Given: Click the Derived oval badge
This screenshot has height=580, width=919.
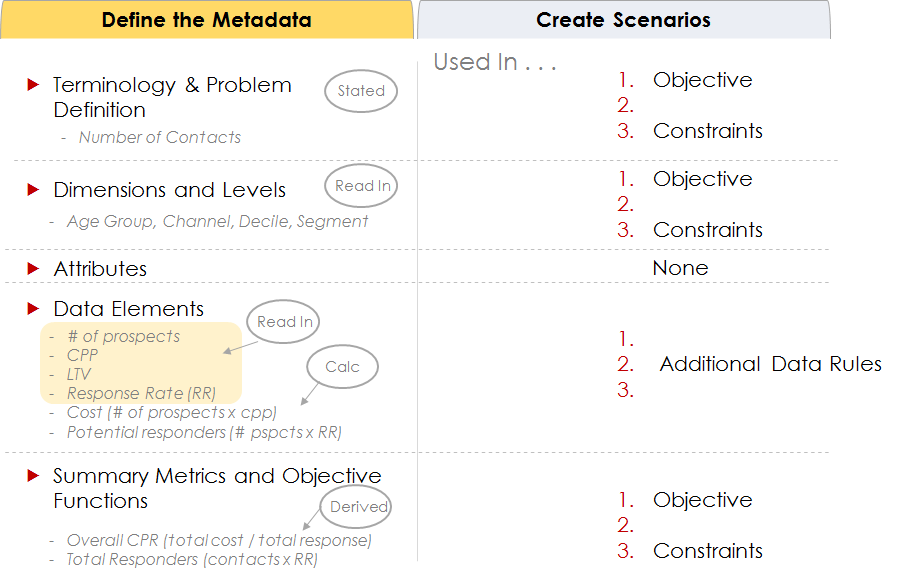Looking at the screenshot, I should click(x=356, y=506).
